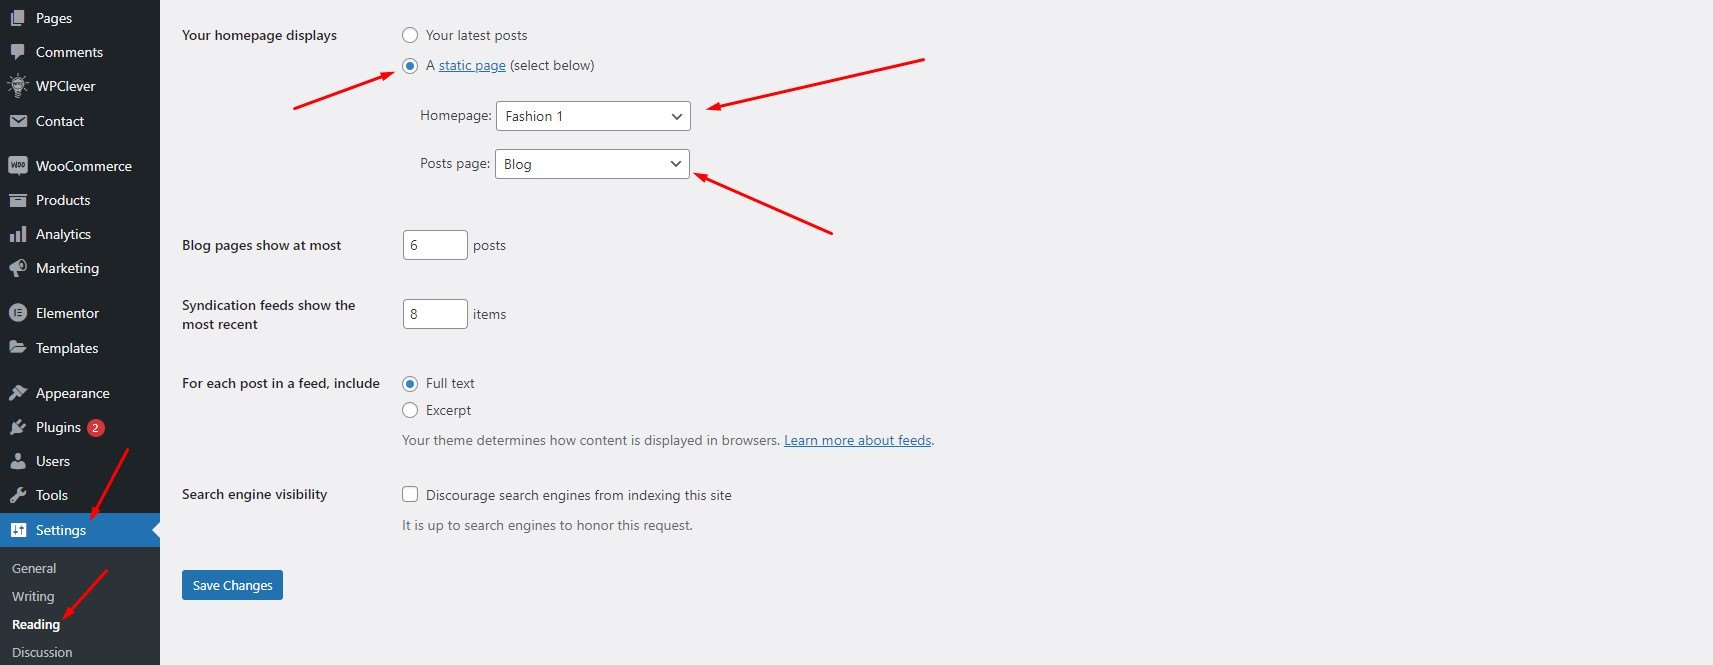
Task: Choose the 'A static page' radio button
Action: 410,66
